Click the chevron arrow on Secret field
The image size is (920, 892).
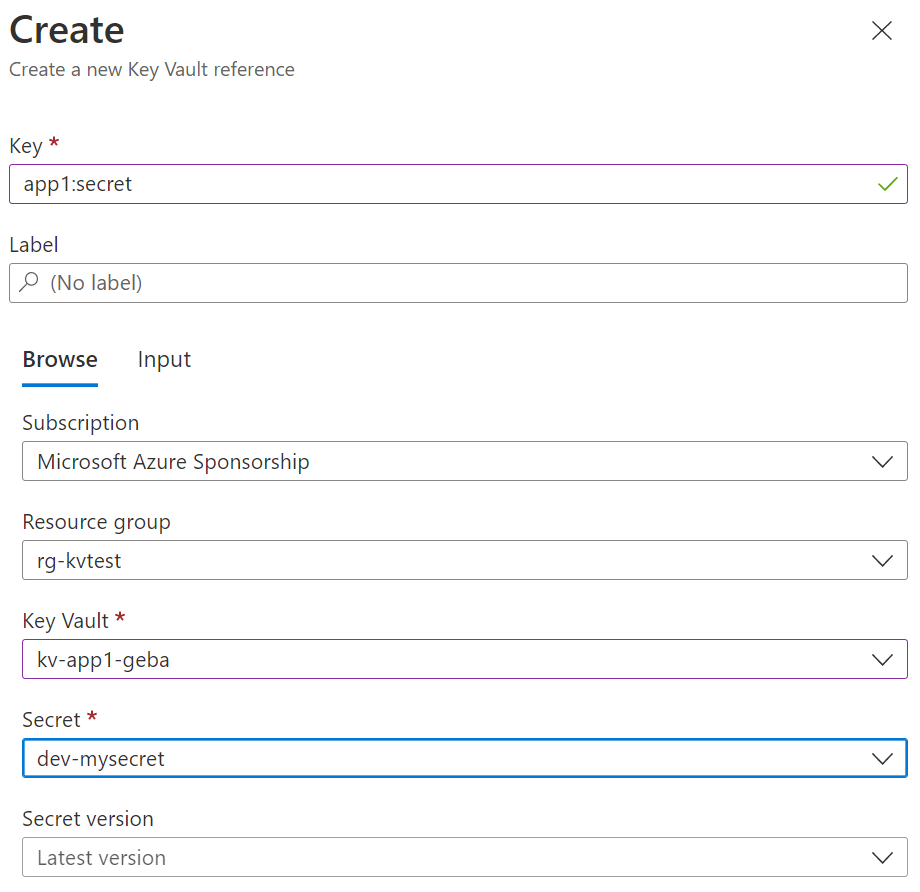click(881, 759)
